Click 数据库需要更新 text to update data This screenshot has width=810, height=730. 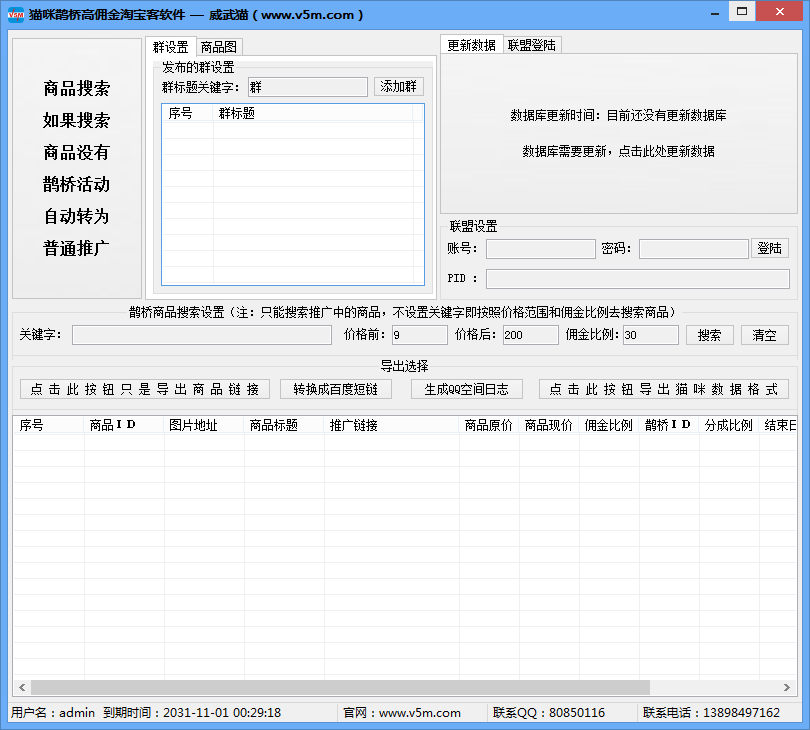(x=618, y=152)
